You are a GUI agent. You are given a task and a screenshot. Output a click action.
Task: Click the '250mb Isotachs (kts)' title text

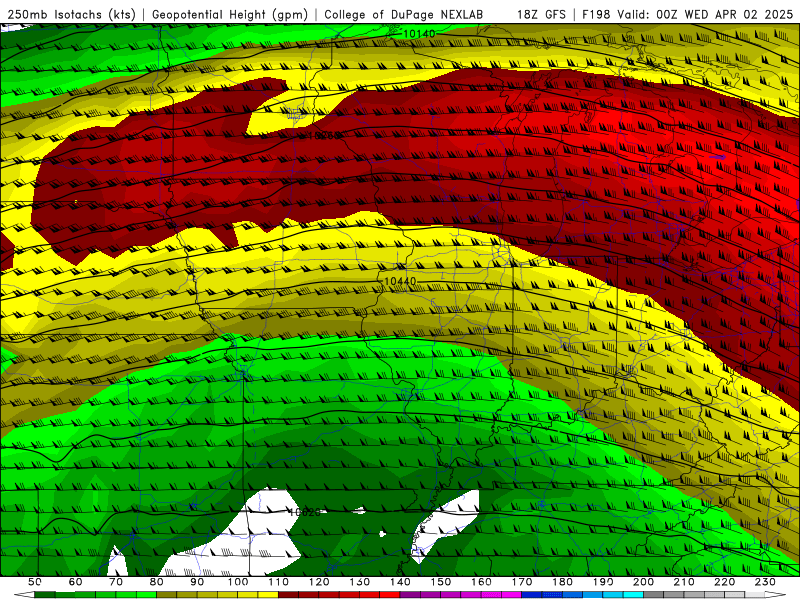[x=71, y=14]
